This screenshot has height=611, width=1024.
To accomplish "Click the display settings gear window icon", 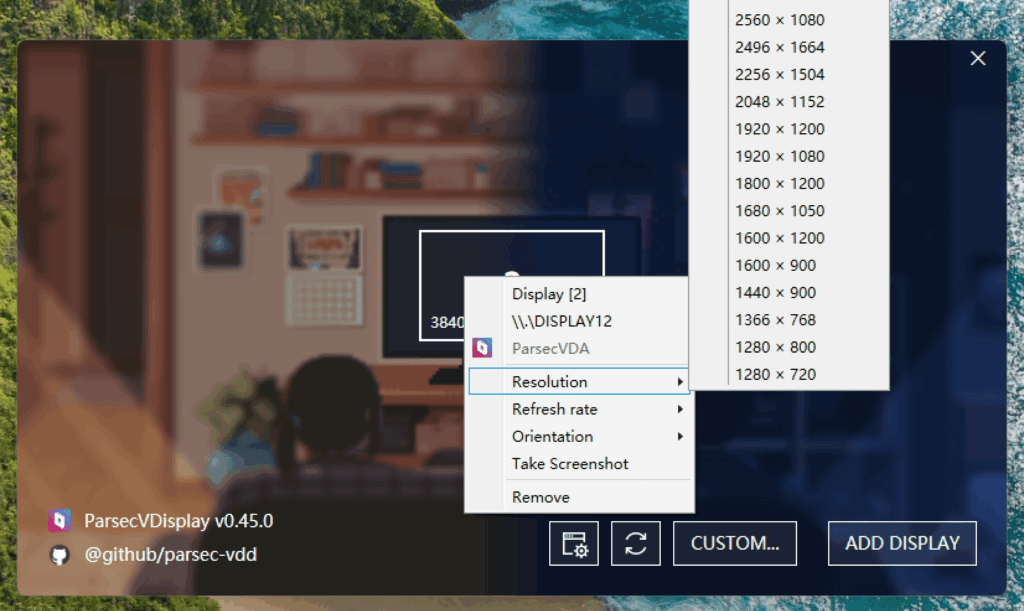I will tap(574, 544).
